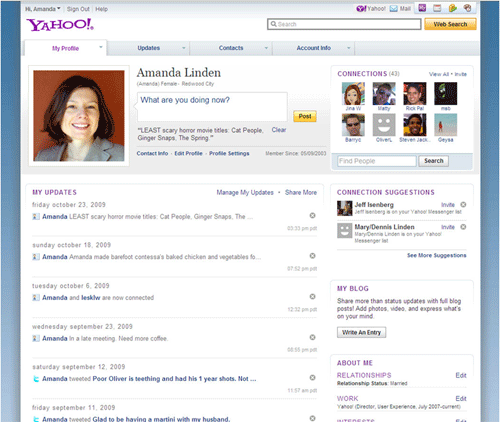
Task: Invite Mary/Dennis Linden to connect
Action: click(x=448, y=227)
